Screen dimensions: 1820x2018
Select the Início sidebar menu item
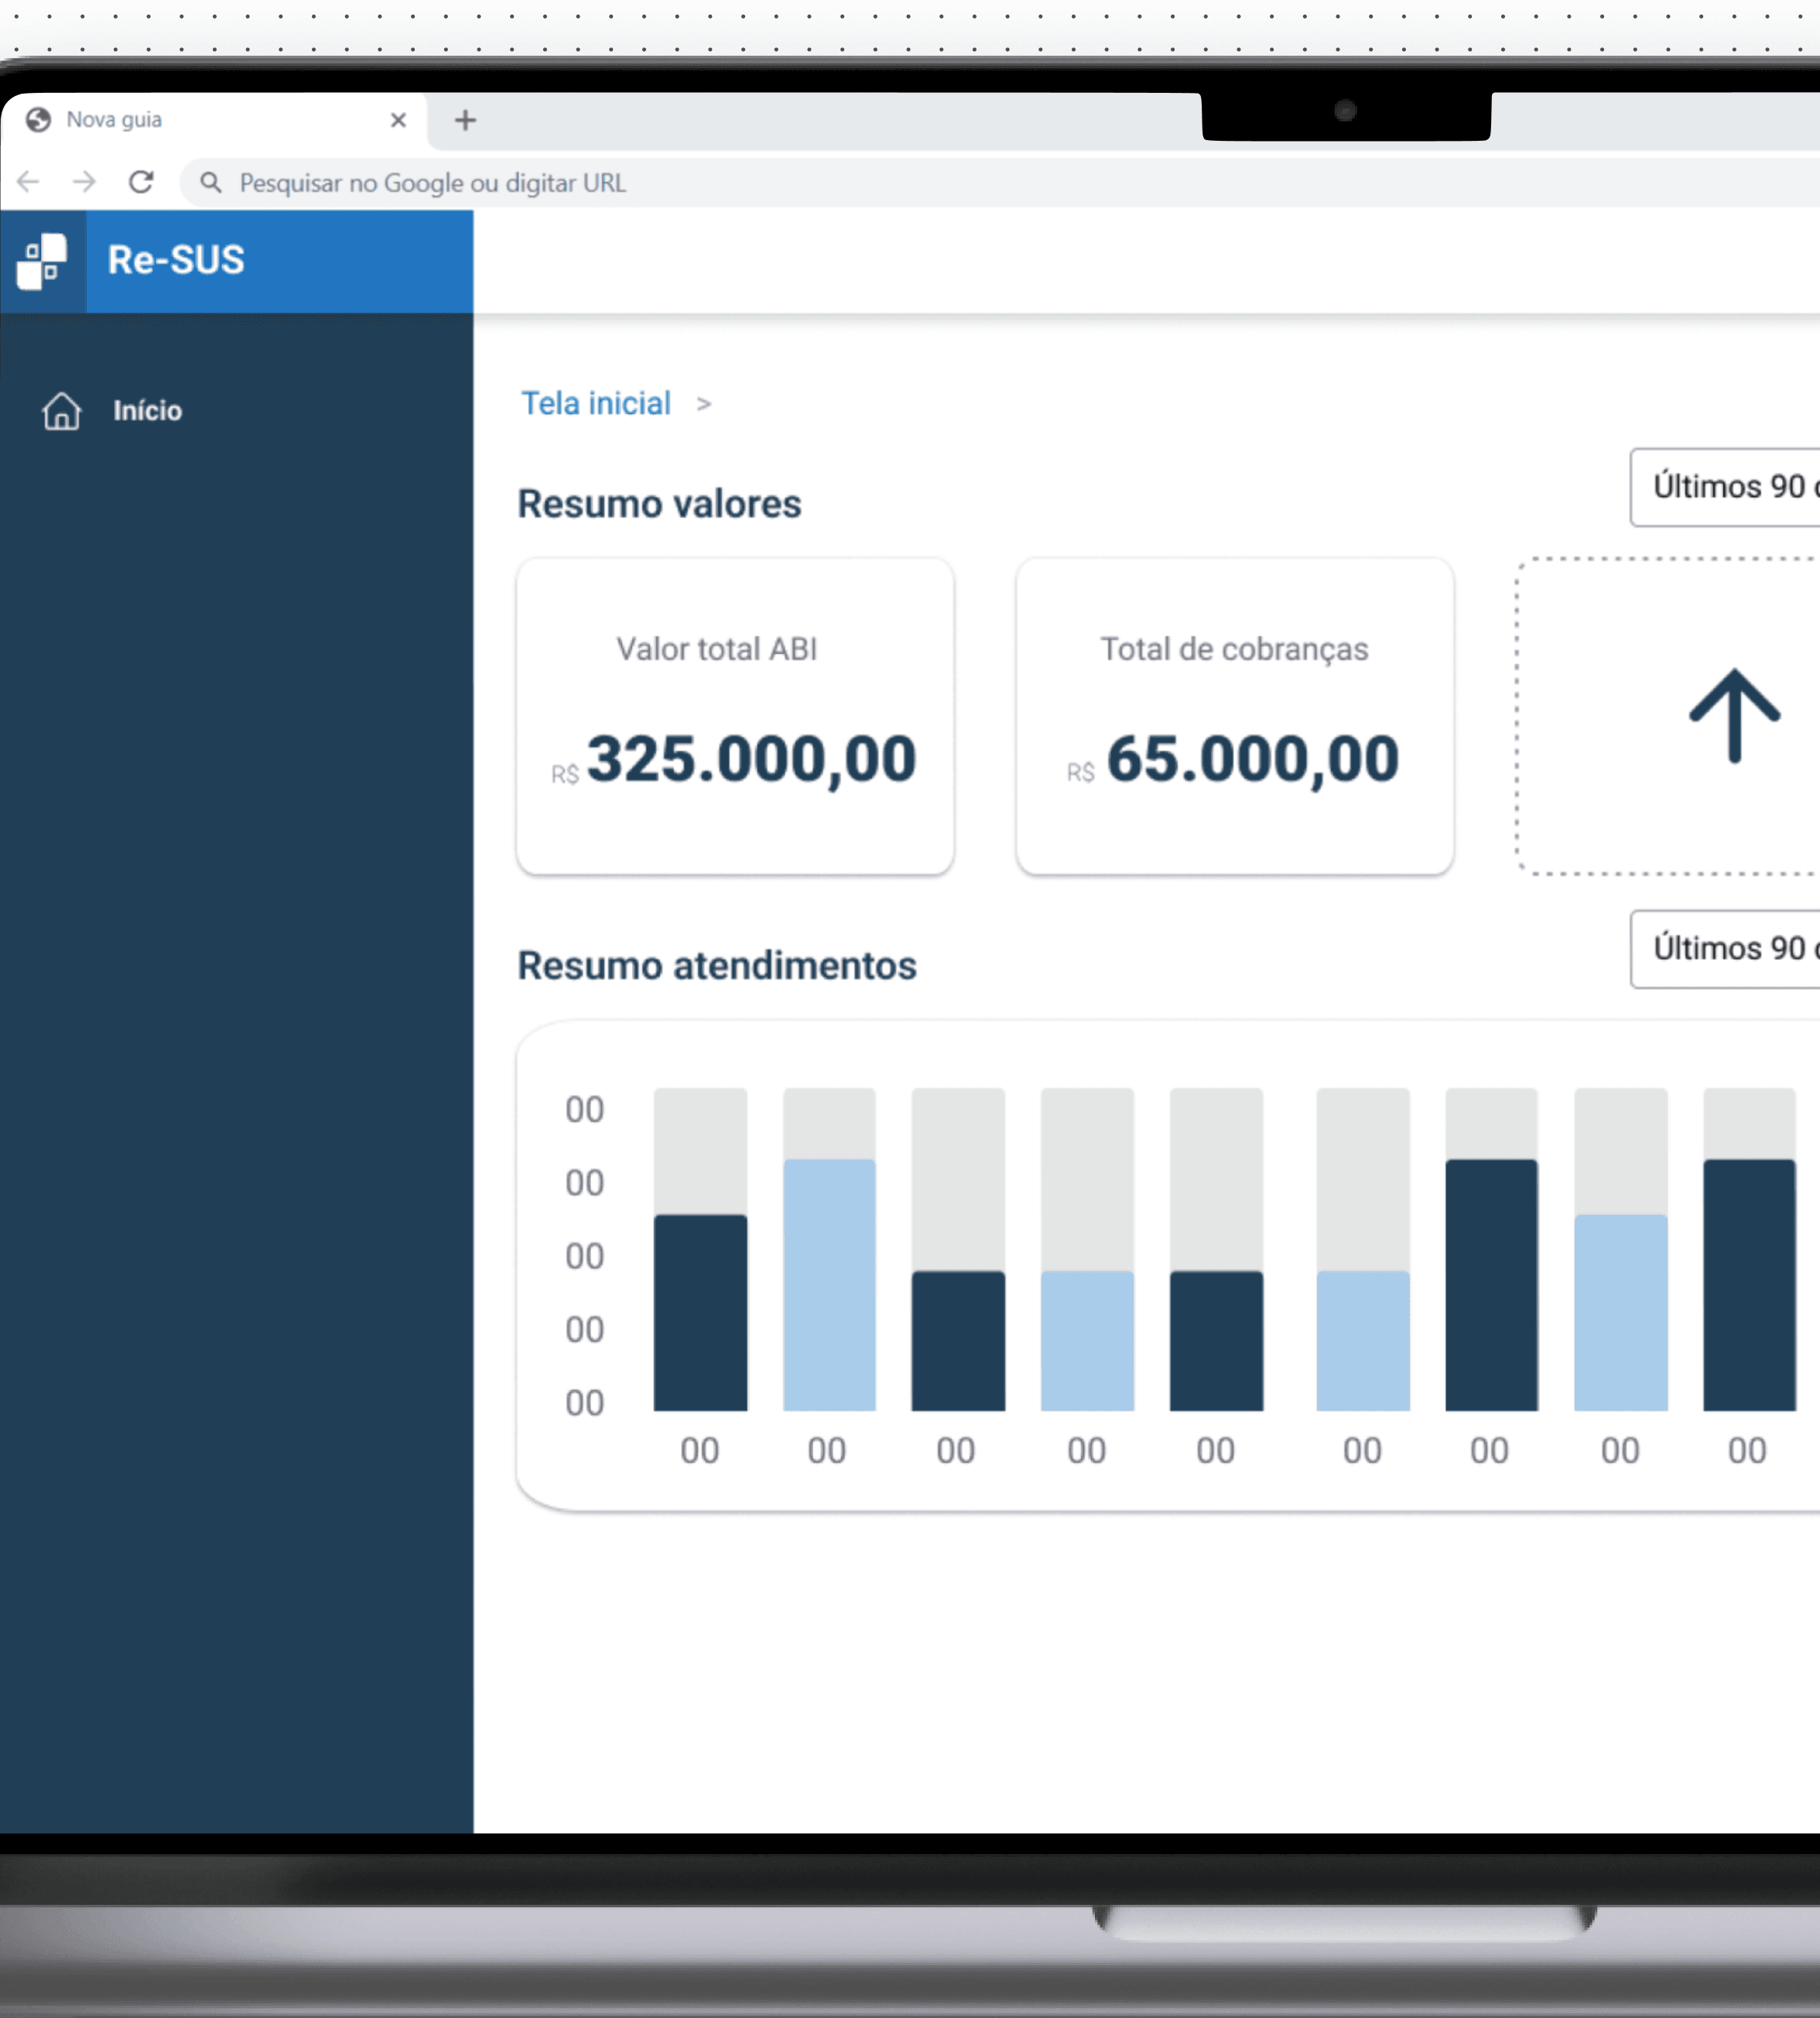[147, 411]
